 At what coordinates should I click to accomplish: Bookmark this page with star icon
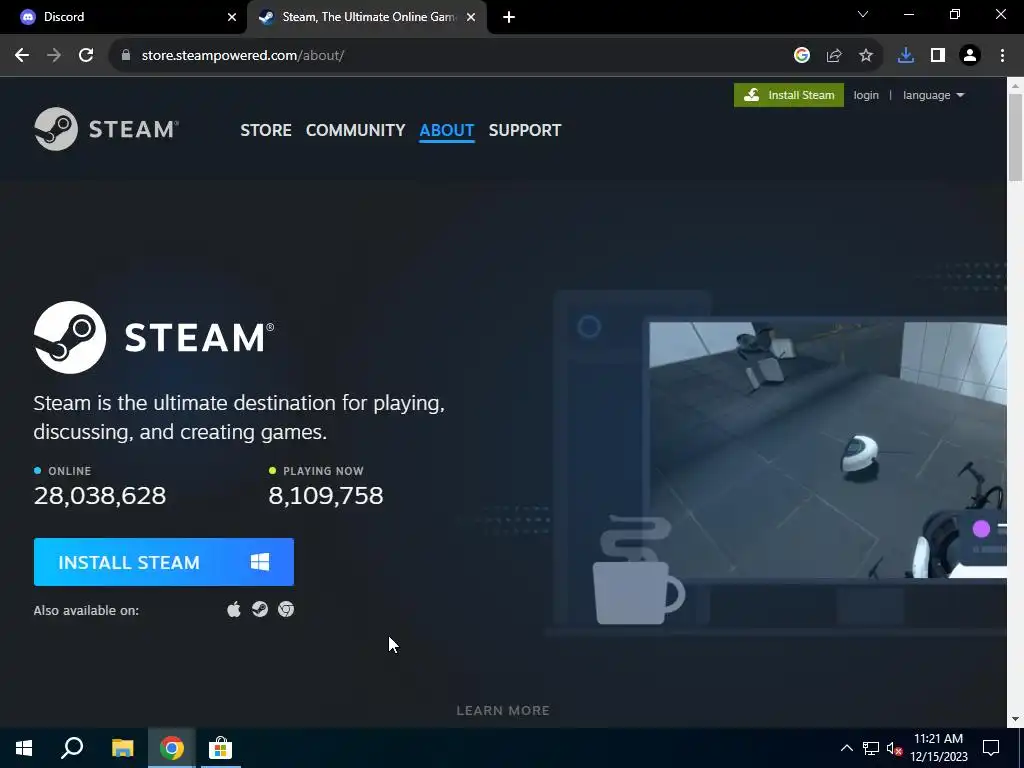[866, 56]
